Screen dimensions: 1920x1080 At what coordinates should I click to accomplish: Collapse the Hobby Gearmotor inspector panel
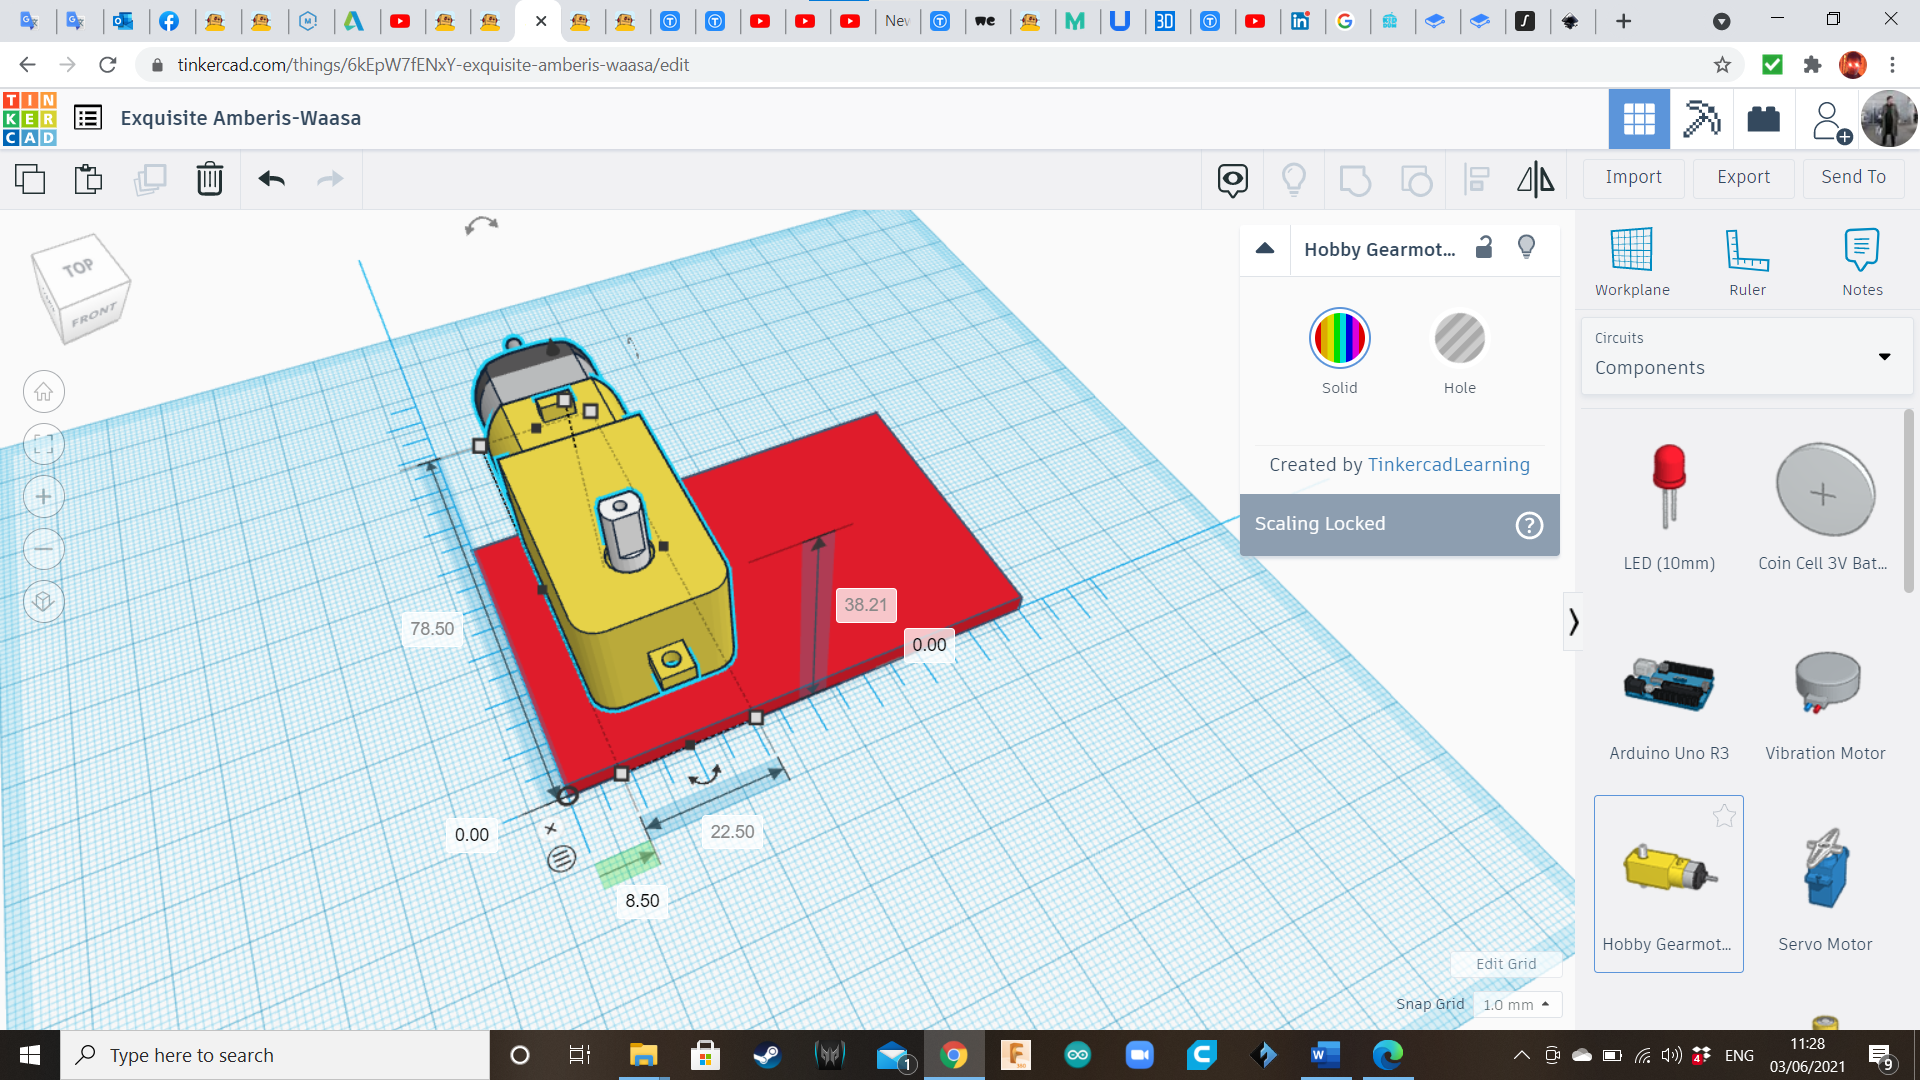tap(1265, 249)
